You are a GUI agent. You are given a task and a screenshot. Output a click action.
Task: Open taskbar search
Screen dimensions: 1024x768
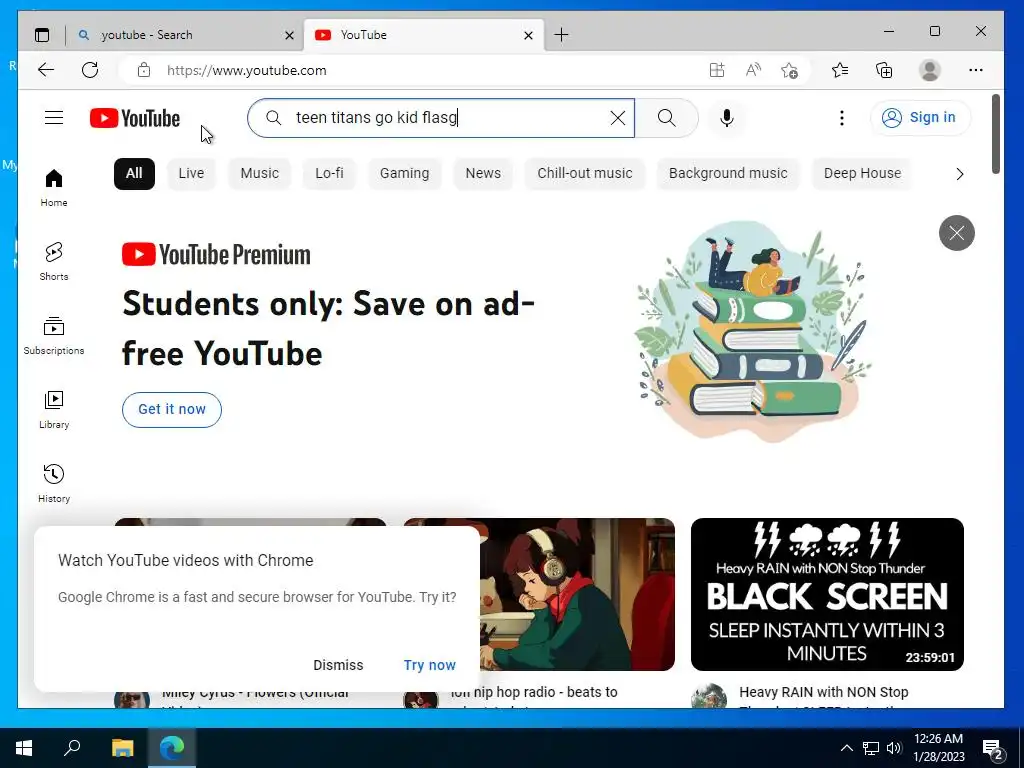click(72, 748)
